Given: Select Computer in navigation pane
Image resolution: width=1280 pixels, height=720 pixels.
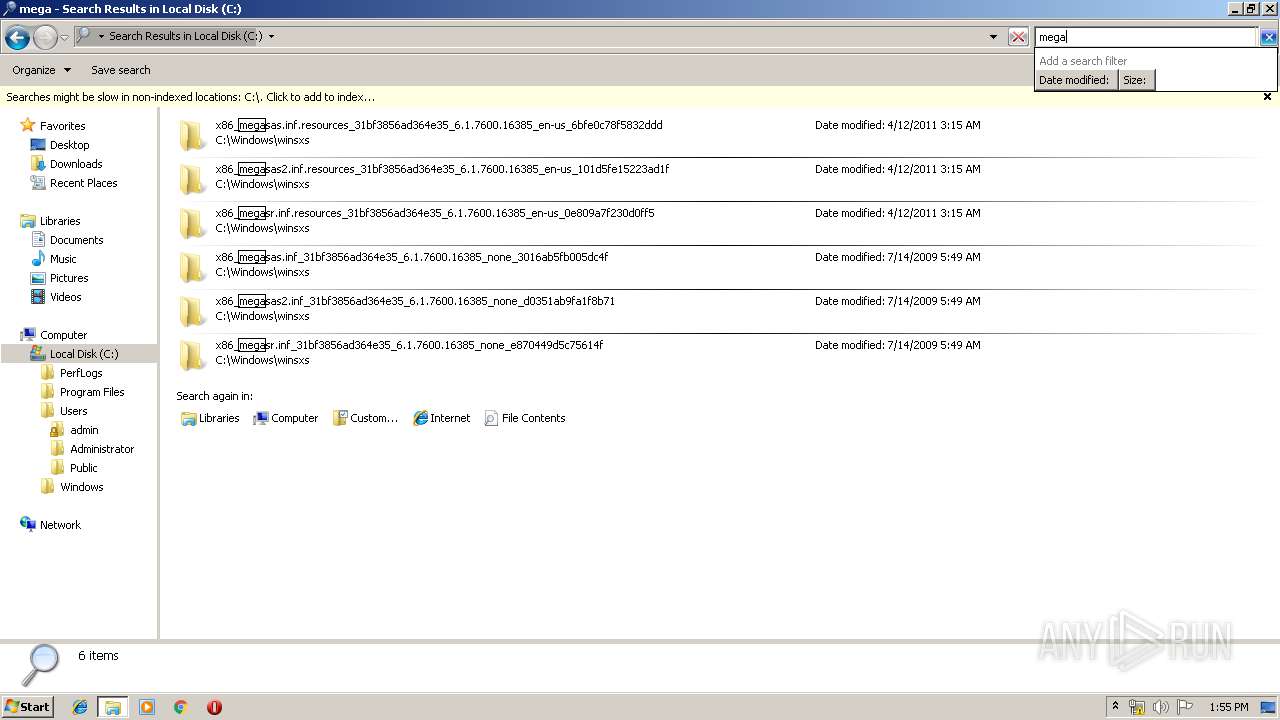Looking at the screenshot, I should click(63, 335).
